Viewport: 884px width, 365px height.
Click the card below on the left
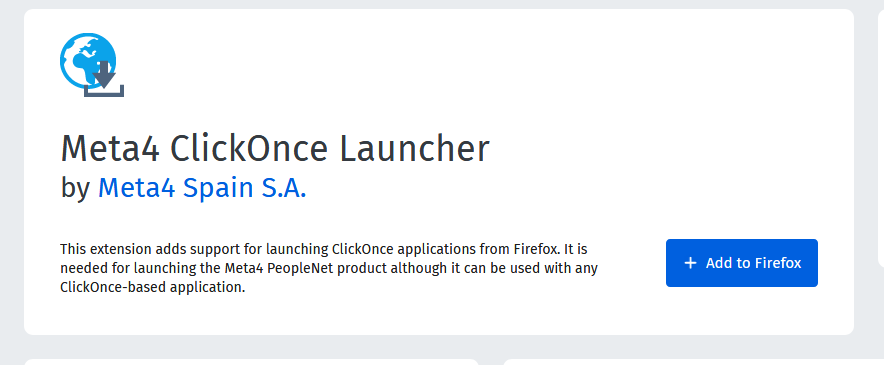(251, 362)
